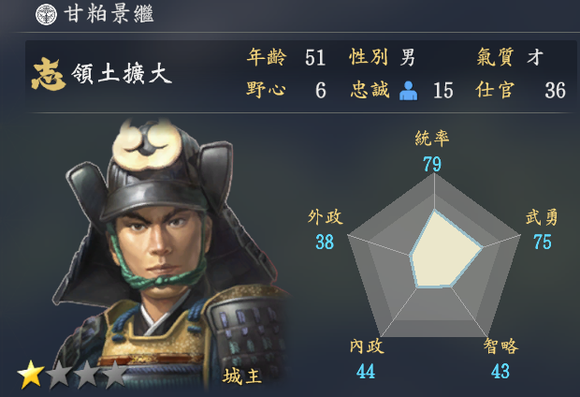
Task: Click the second gray rank star
Action: pyautogui.click(x=59, y=374)
